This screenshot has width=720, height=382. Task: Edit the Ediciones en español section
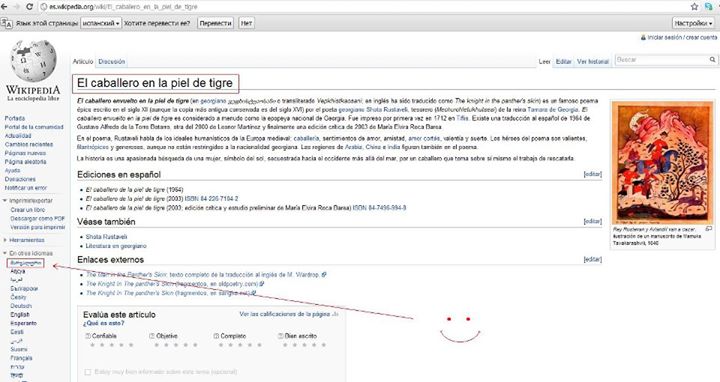point(592,174)
